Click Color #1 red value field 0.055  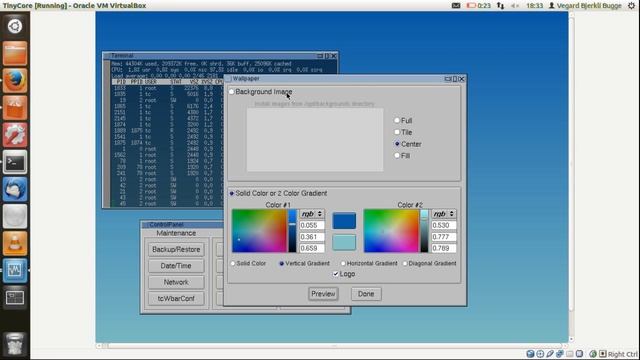(x=312, y=225)
